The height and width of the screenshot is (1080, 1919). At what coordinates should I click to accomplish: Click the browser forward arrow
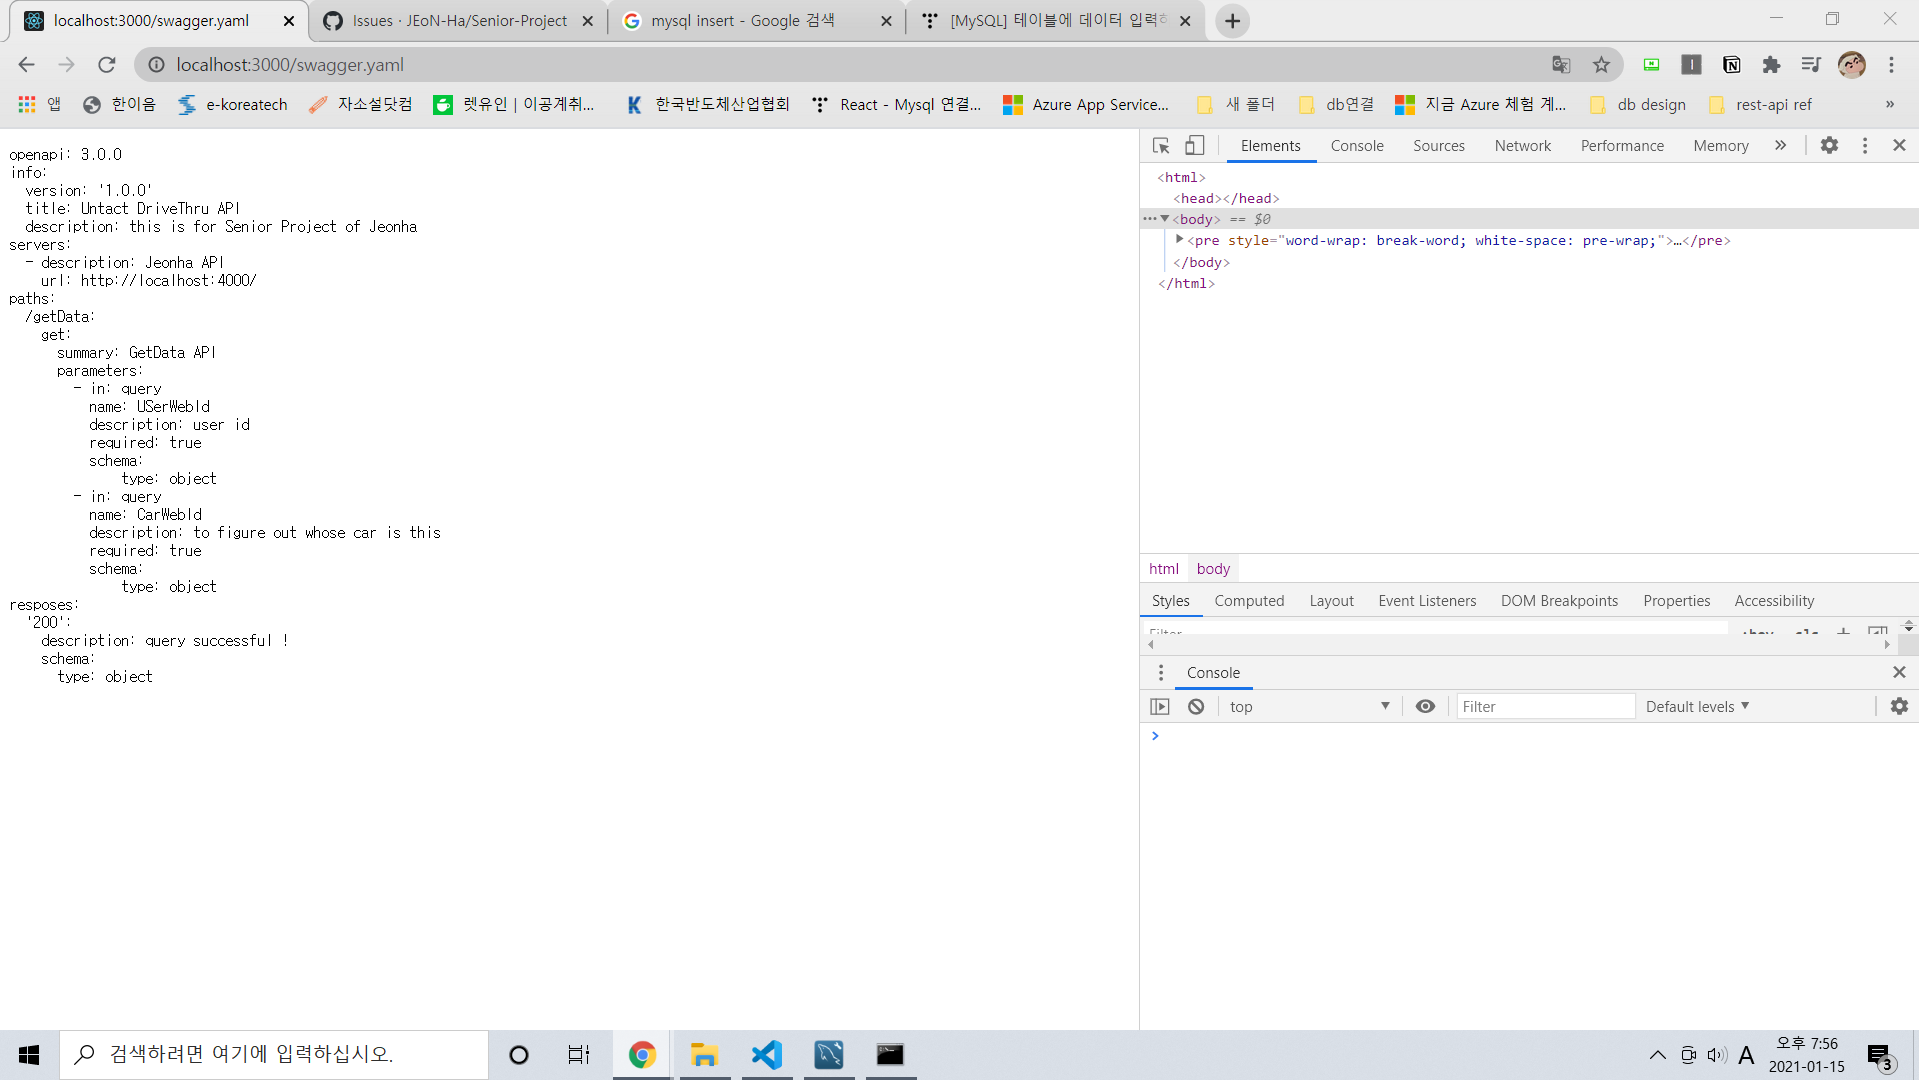tap(66, 65)
